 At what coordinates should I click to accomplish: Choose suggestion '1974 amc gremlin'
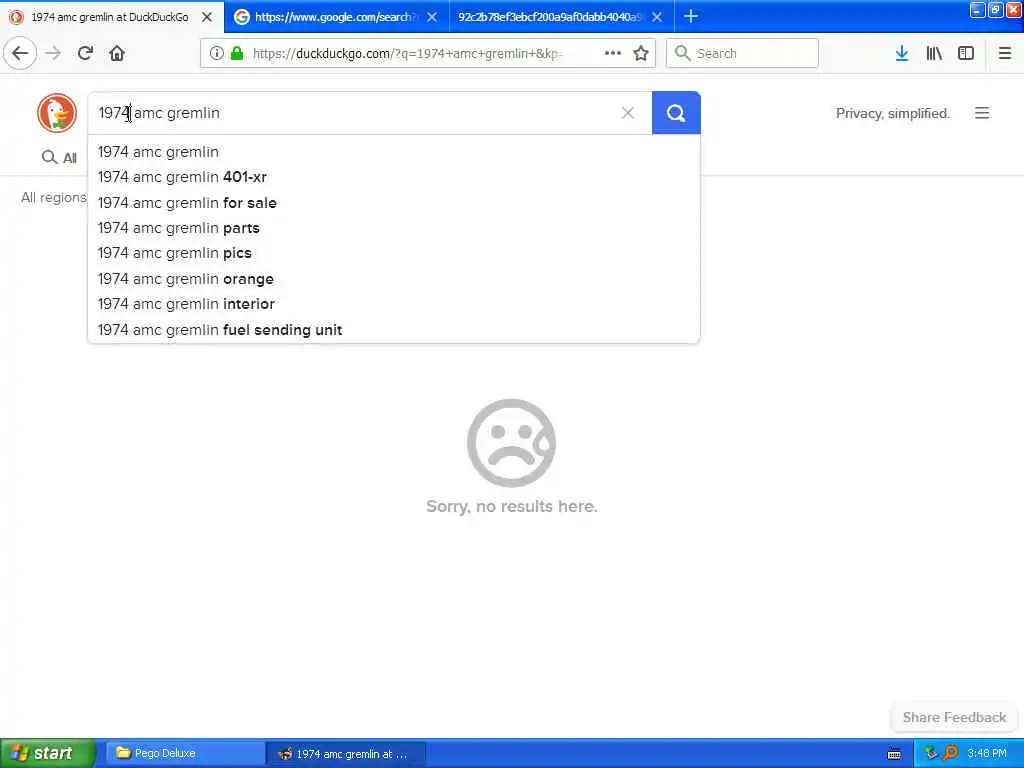(394, 152)
